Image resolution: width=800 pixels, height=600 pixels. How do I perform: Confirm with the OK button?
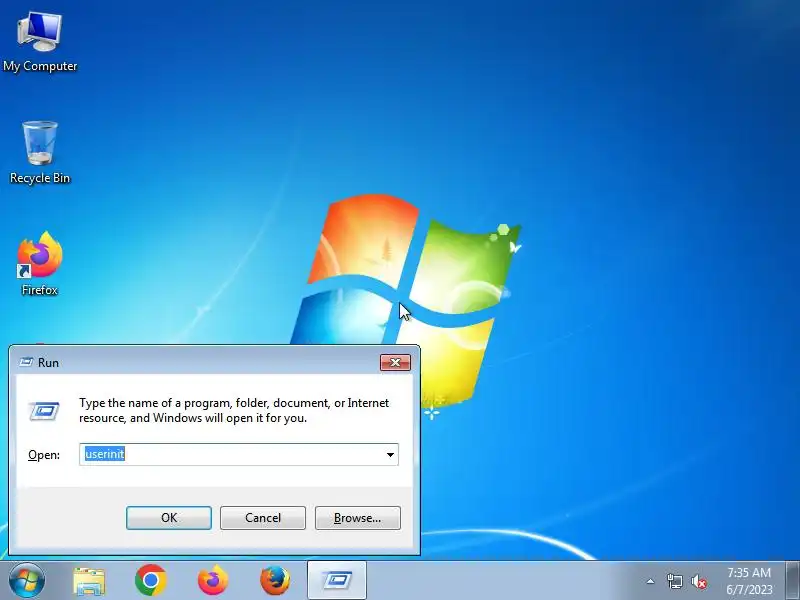pyautogui.click(x=169, y=518)
